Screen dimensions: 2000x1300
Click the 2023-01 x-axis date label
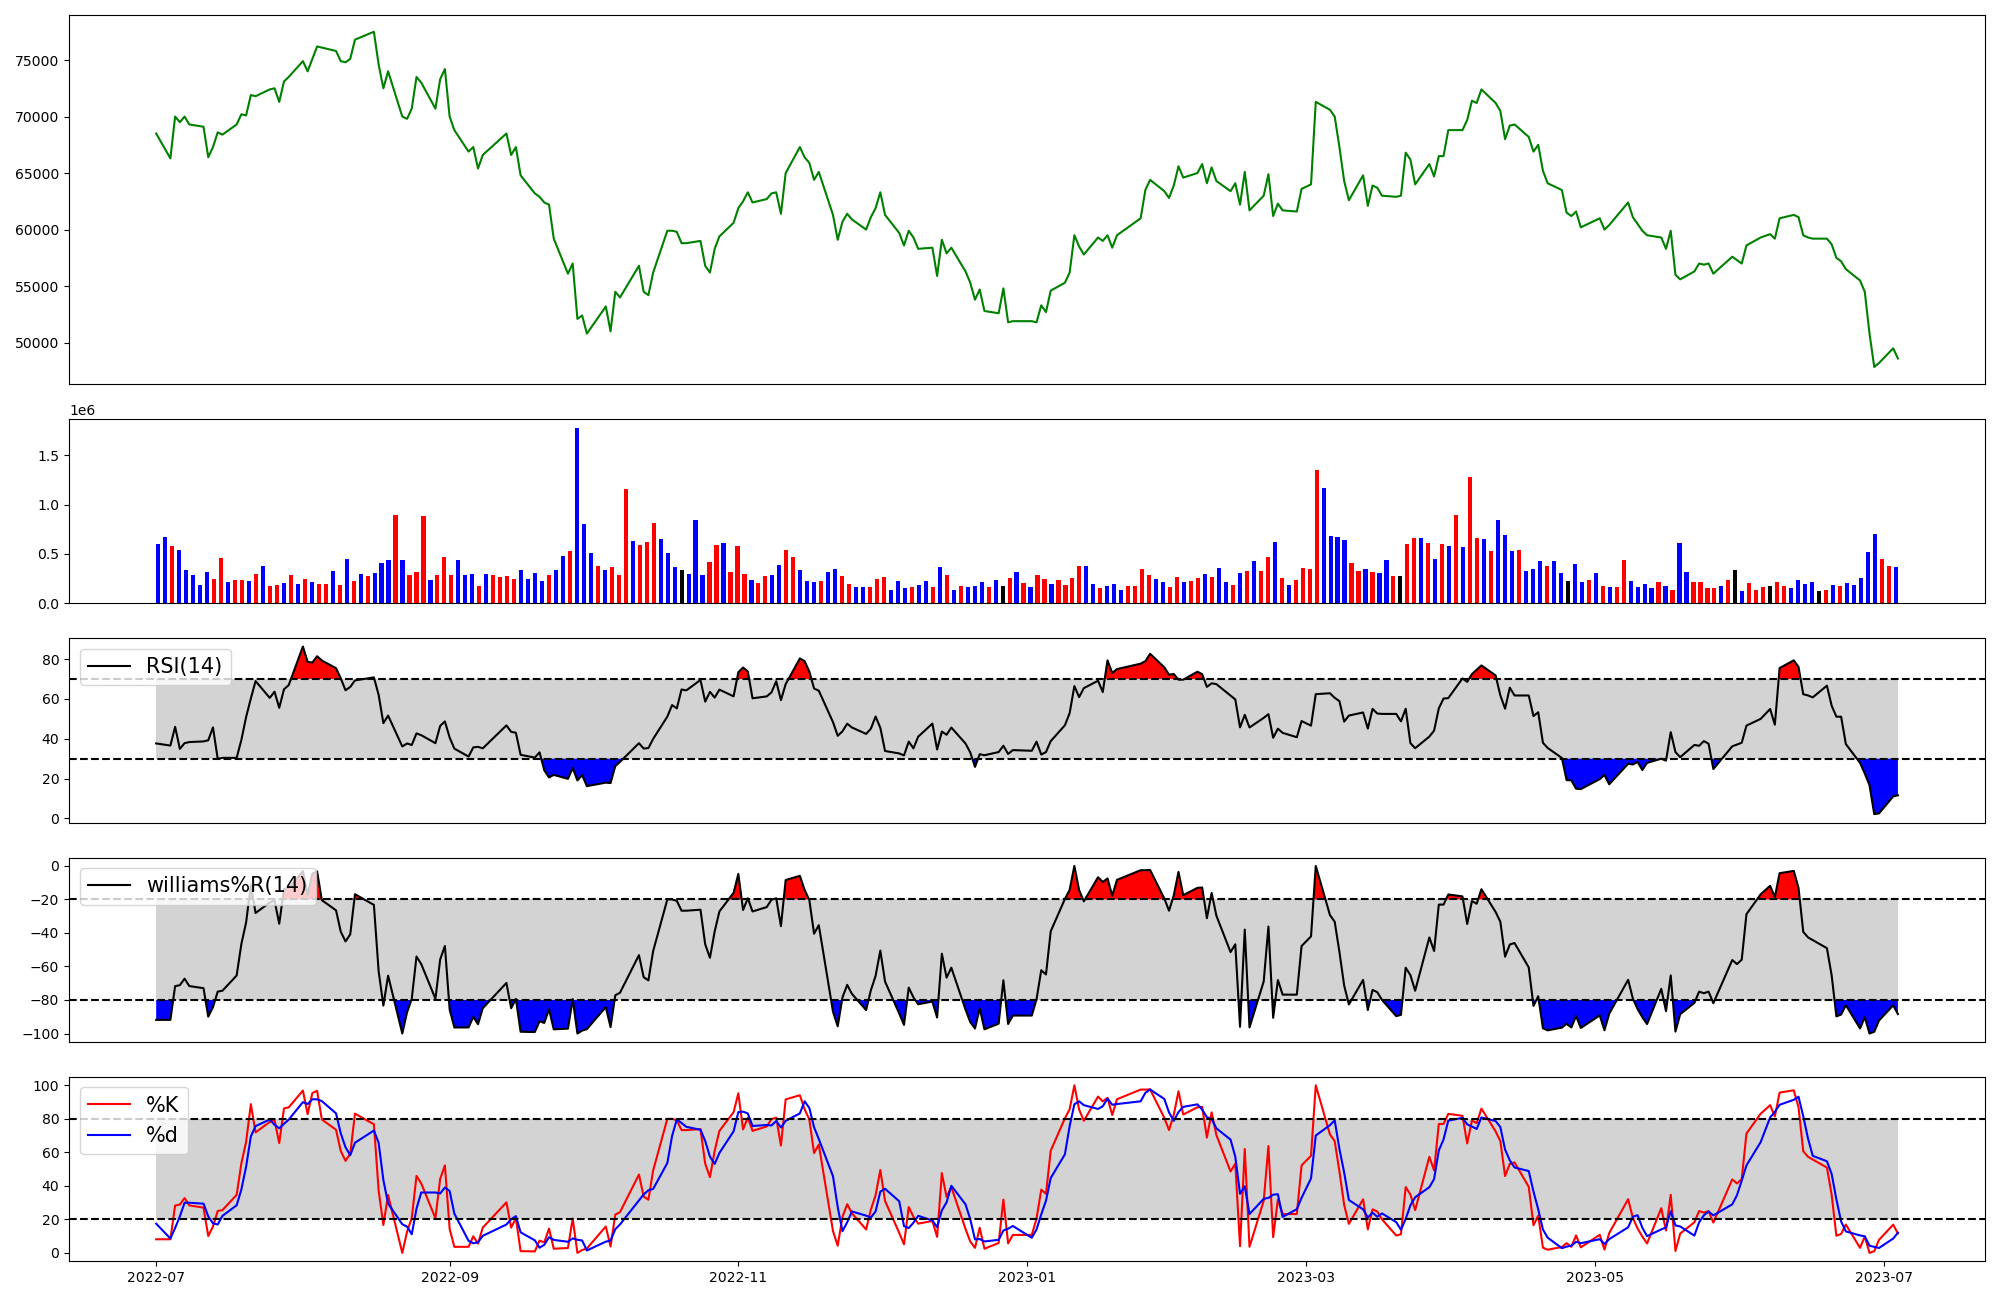[x=1027, y=1277]
